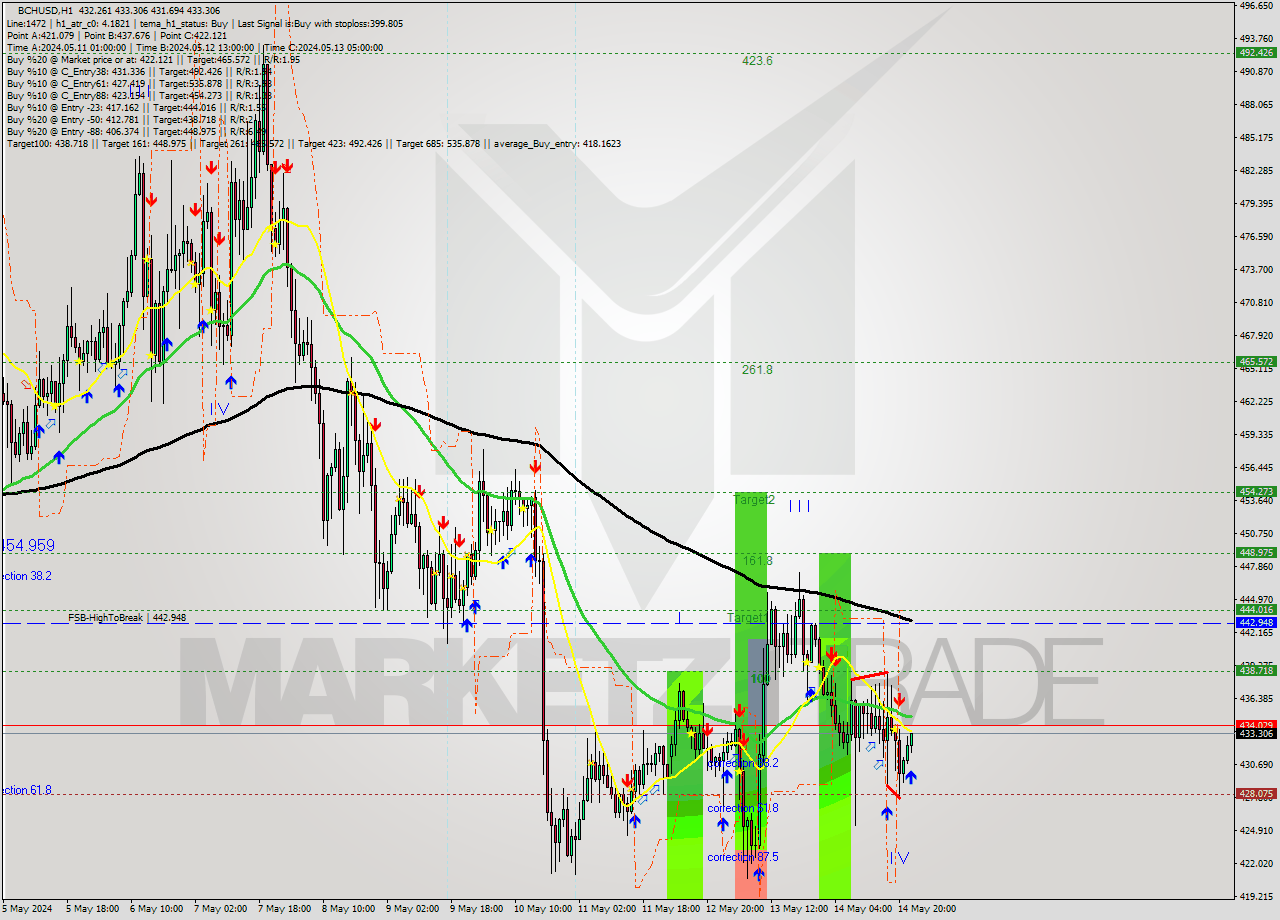This screenshot has height=920, width=1280.
Task: Click the '7 May 18:00' time axis label
Action: tap(285, 909)
